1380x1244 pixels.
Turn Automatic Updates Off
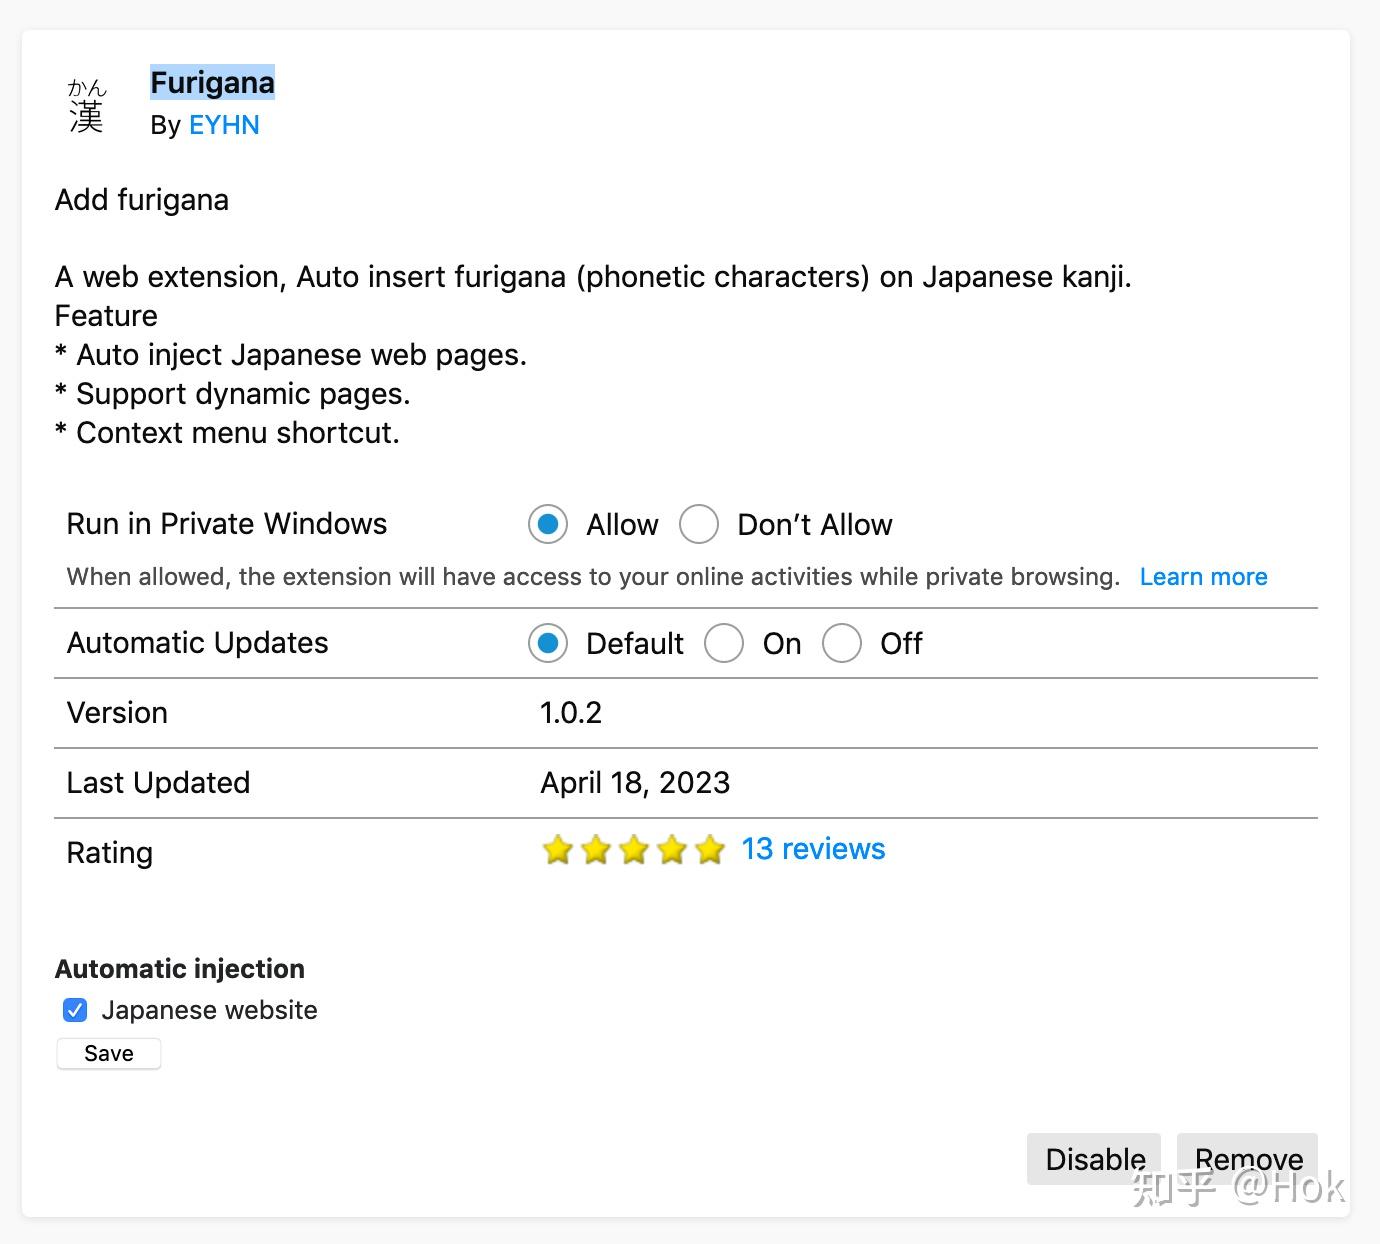tap(842, 643)
